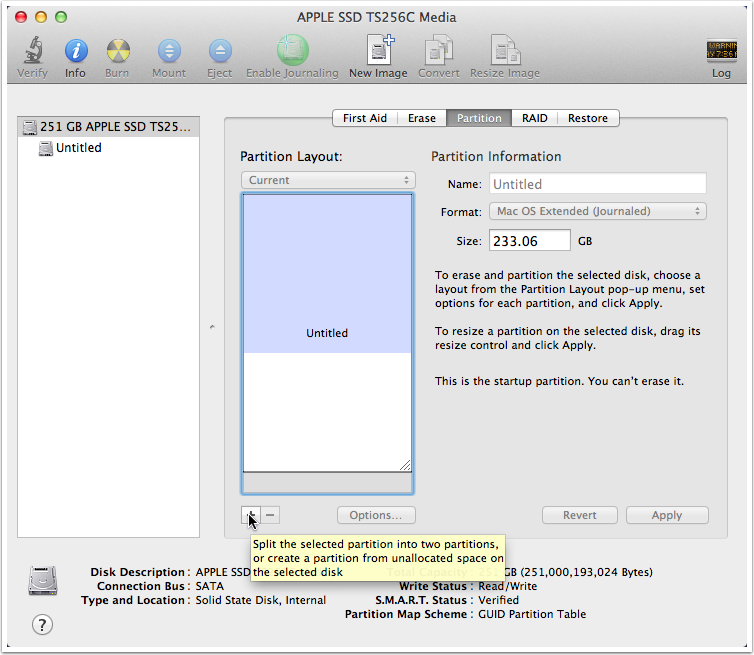Screen dimensions: 754x655
Task: Click the Size field showing 233.06
Action: pos(529,240)
